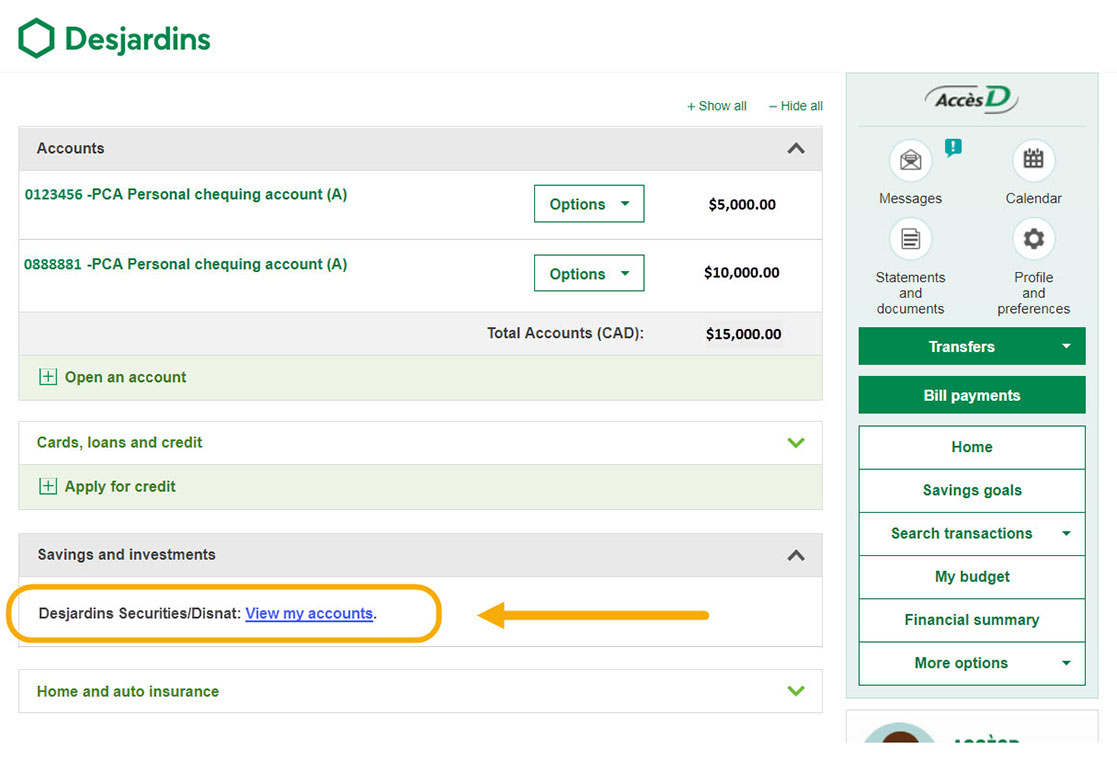Click the Desjardins hexagon logo

pos(36,38)
